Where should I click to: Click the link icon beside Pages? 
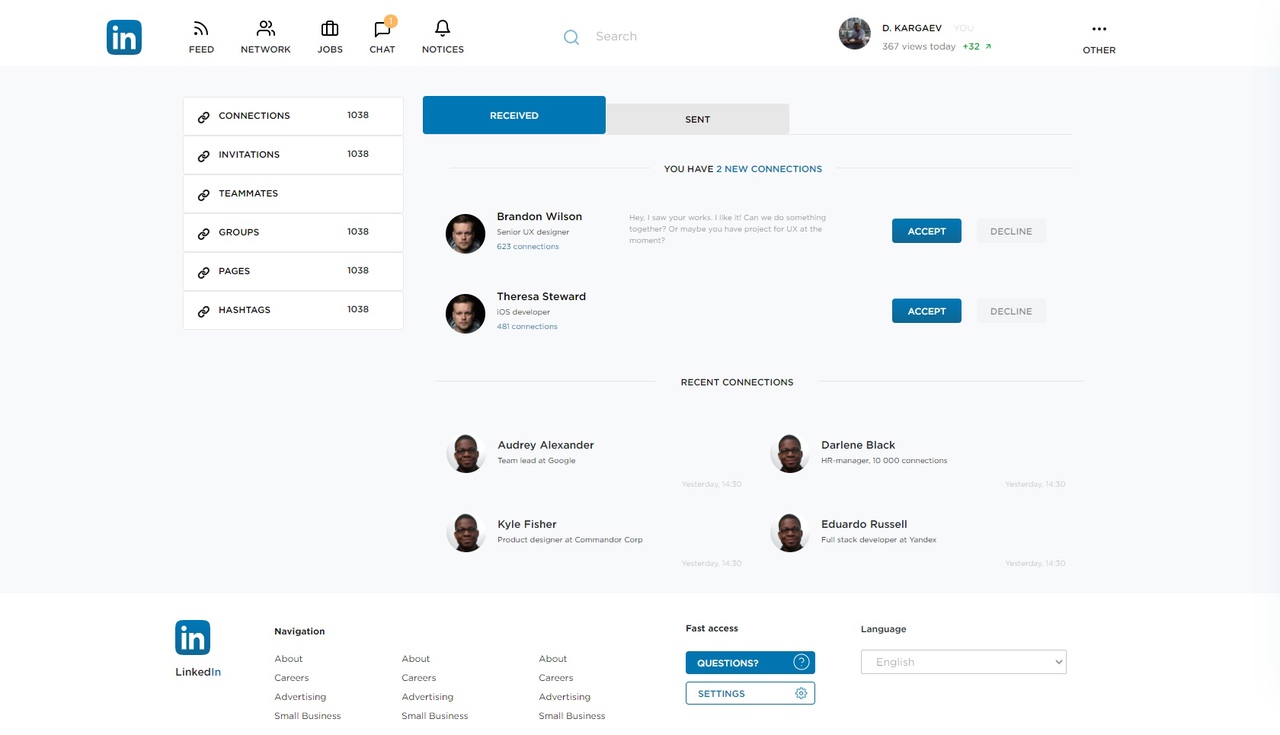[x=203, y=272]
